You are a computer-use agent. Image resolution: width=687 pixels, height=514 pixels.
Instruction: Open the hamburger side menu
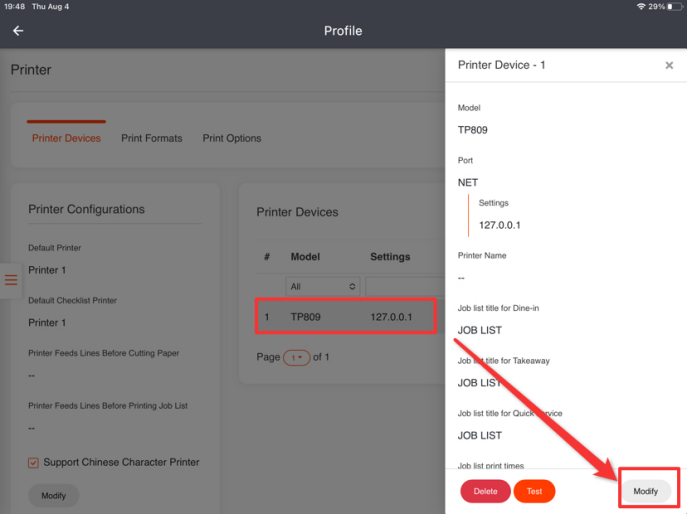tap(11, 280)
